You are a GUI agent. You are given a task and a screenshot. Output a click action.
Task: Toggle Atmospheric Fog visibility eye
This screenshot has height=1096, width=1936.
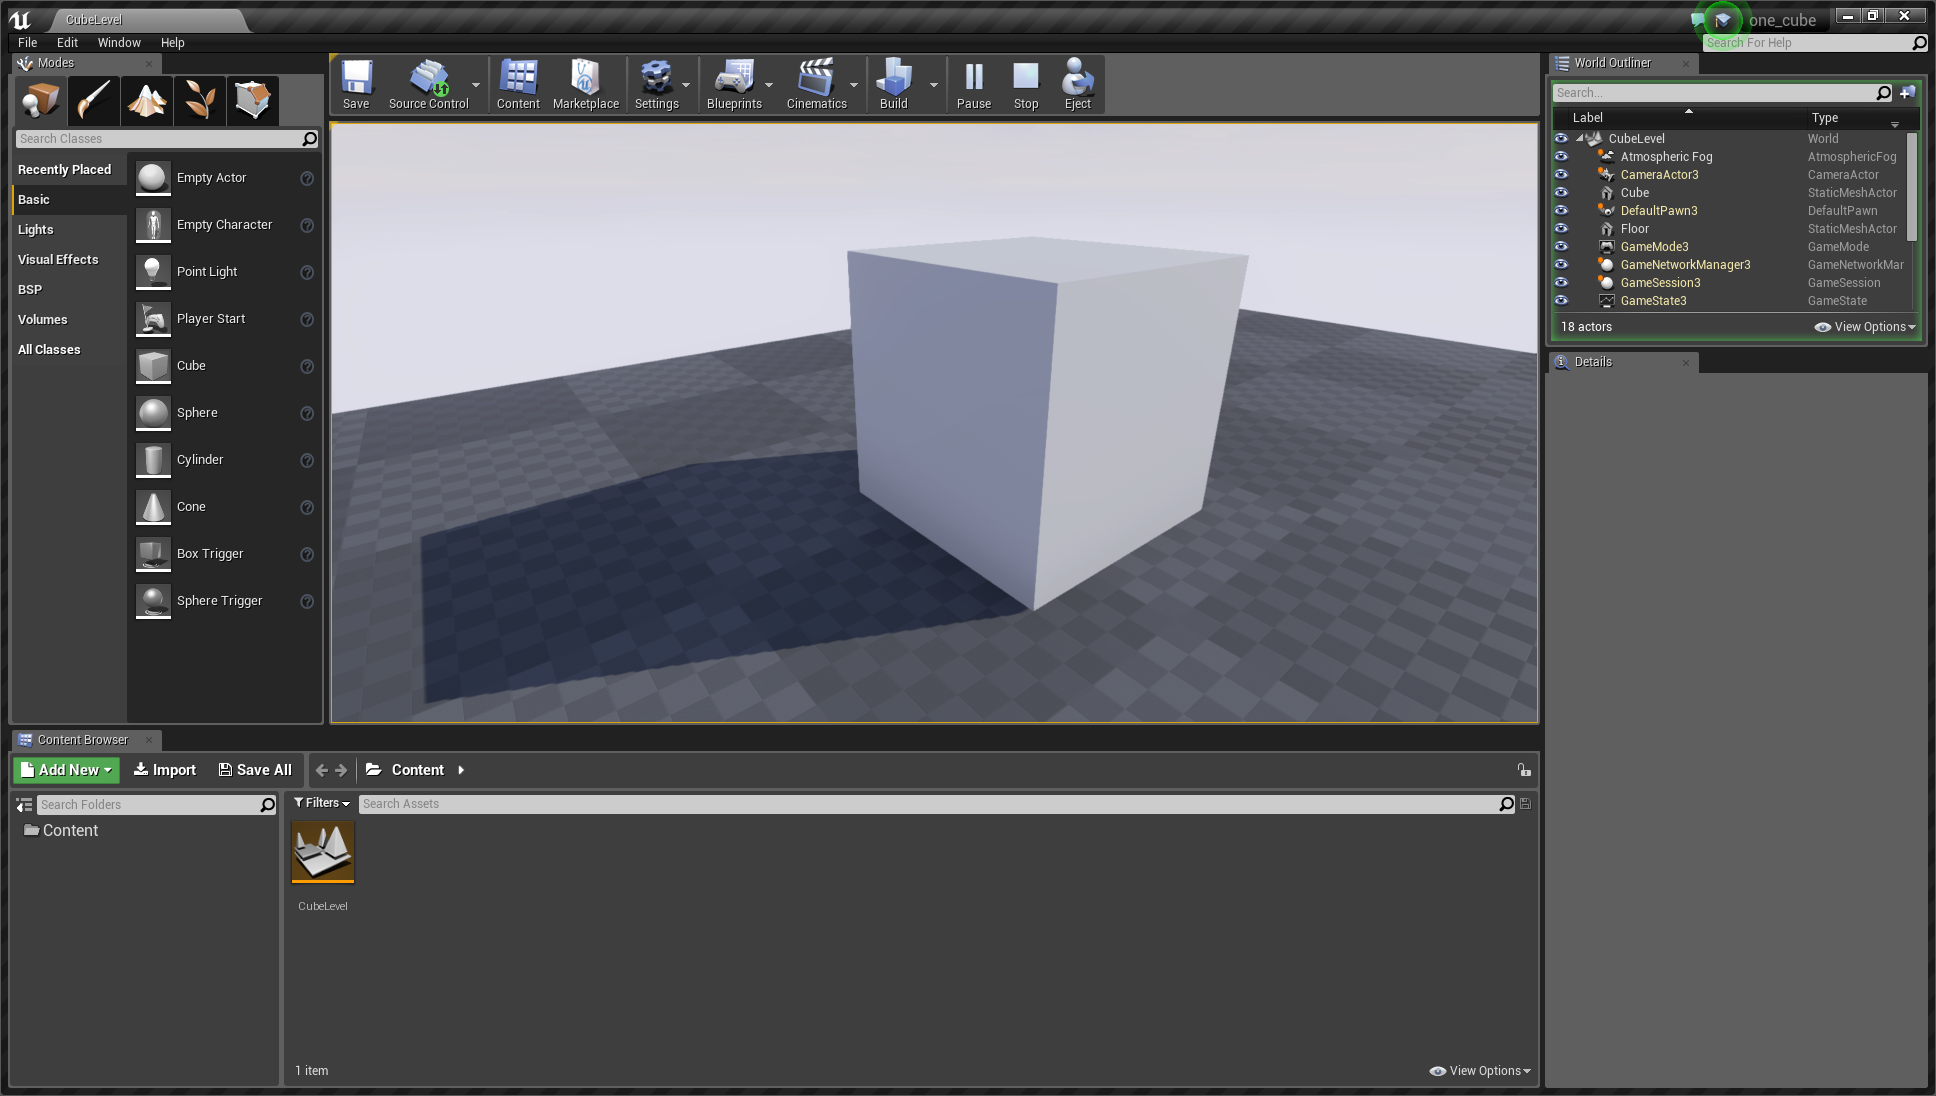[x=1561, y=157]
